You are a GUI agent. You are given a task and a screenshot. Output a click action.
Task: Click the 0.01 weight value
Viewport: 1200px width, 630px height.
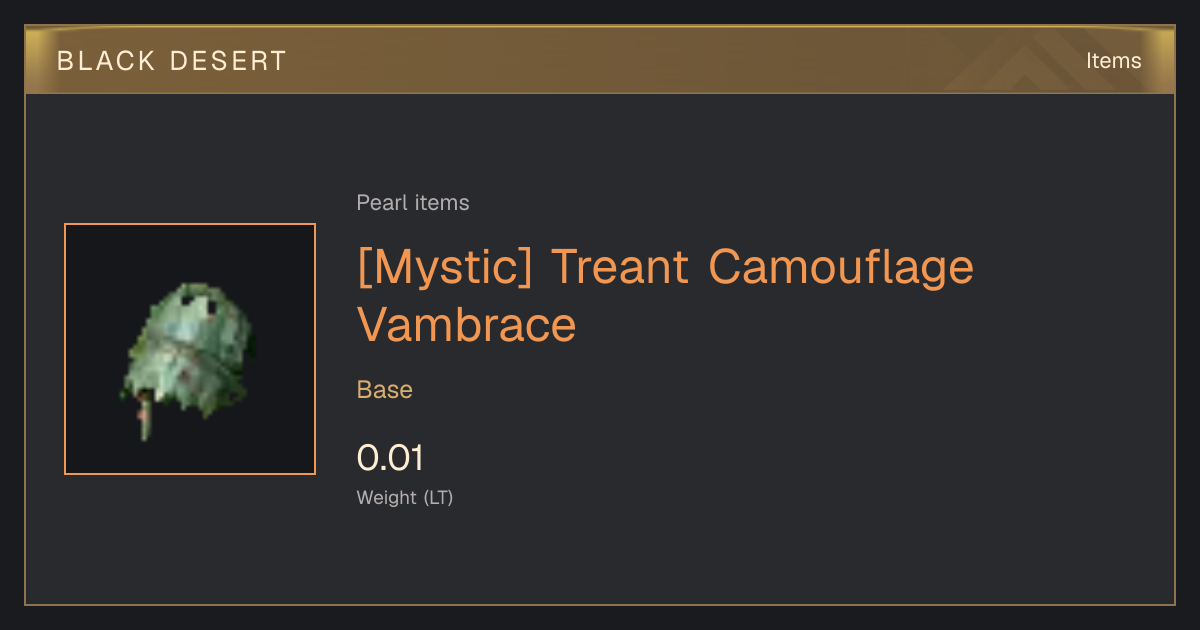(x=391, y=458)
